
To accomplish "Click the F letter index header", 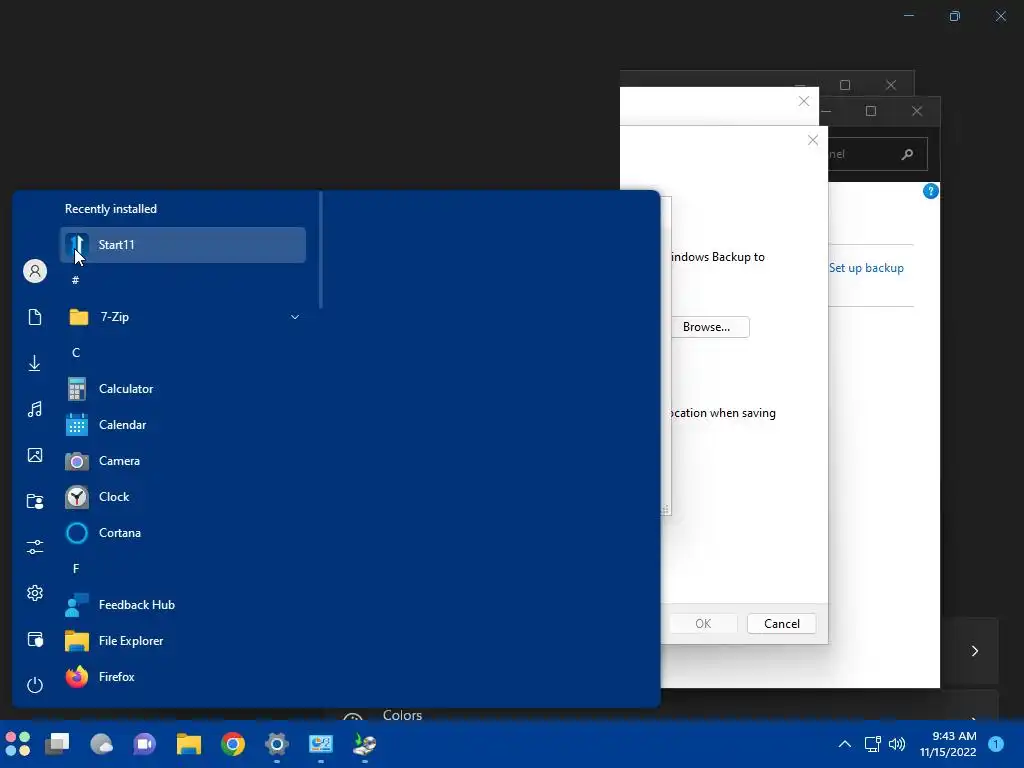I will click(76, 569).
